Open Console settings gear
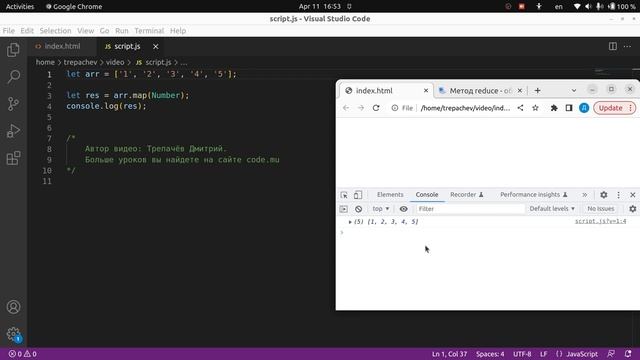This screenshot has height=360, width=640. pyautogui.click(x=633, y=209)
